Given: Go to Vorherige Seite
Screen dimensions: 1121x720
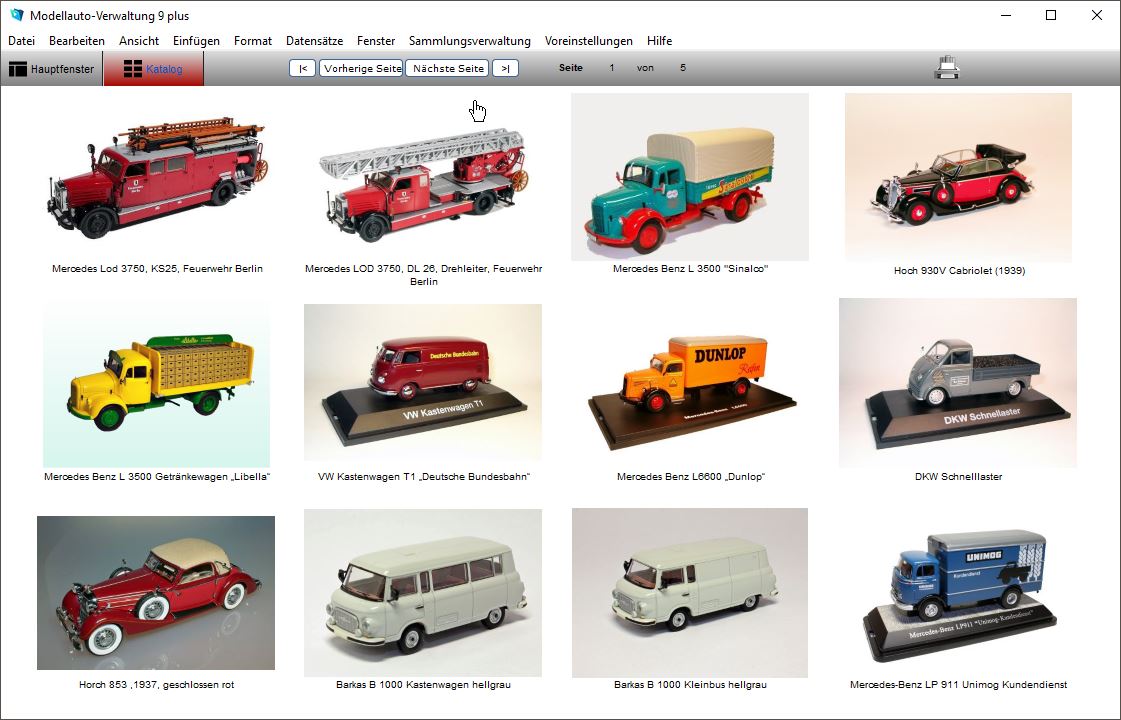Looking at the screenshot, I should (361, 68).
